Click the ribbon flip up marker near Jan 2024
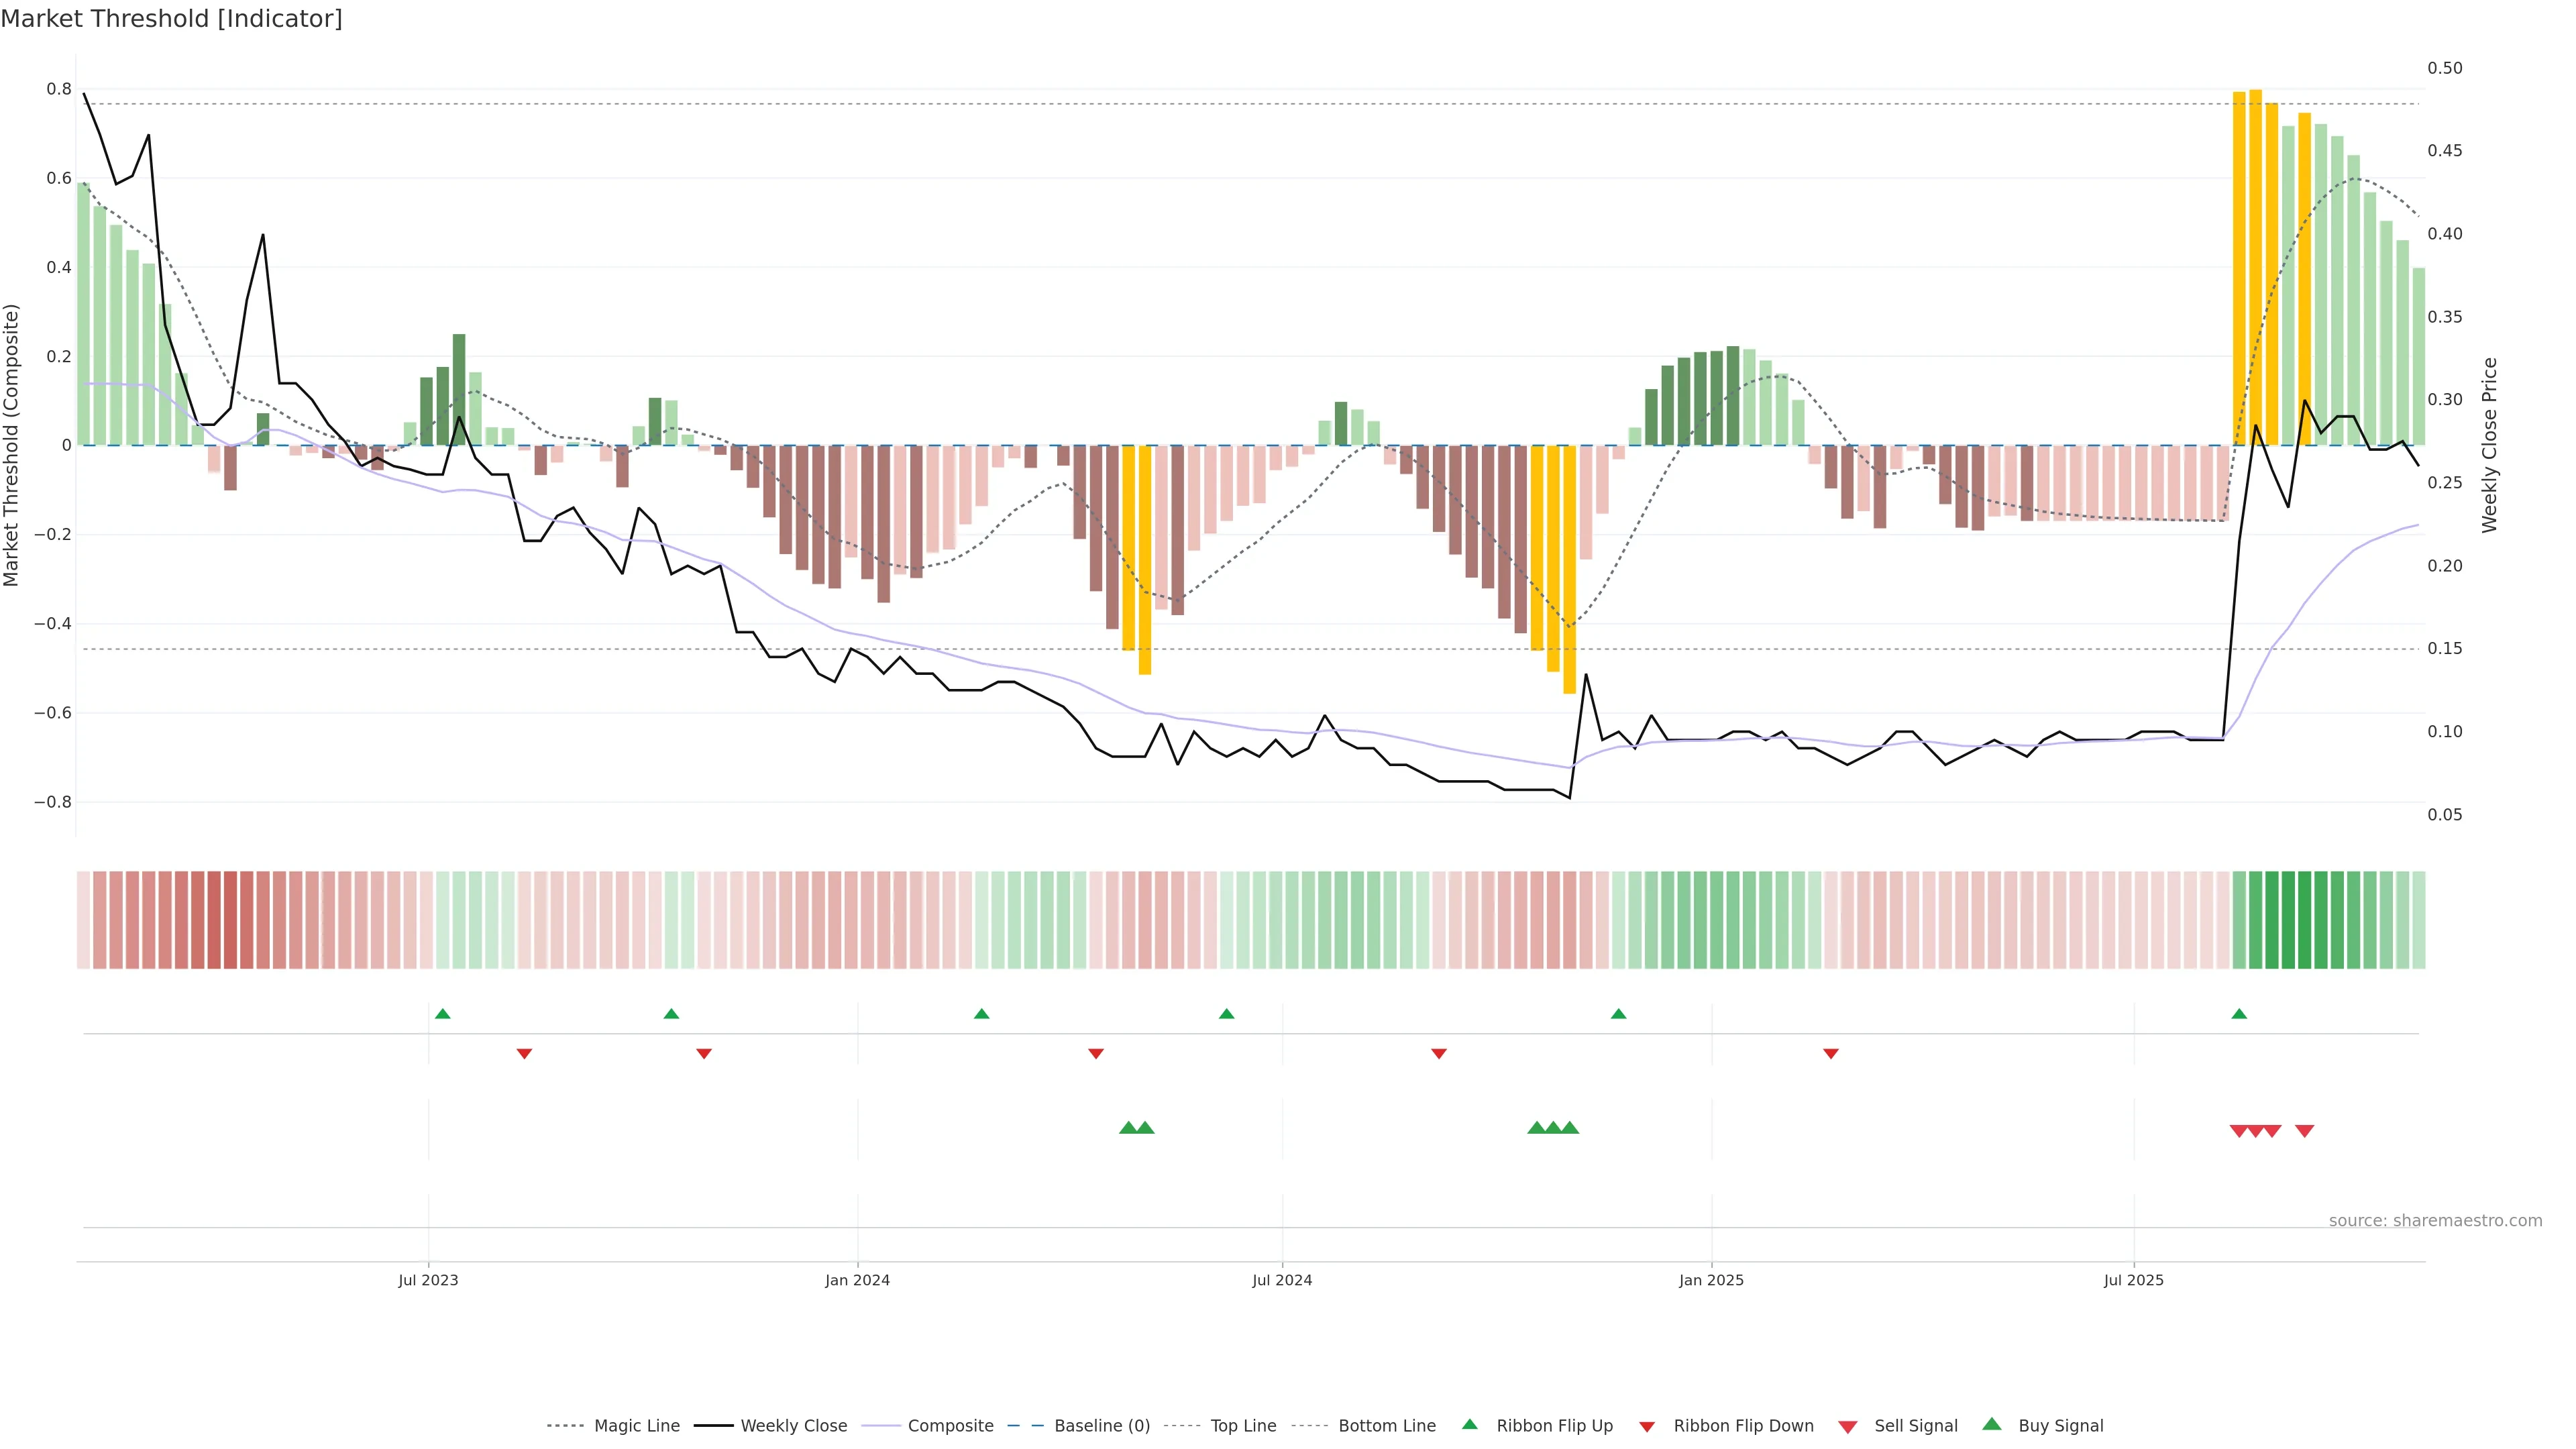Image resolution: width=2576 pixels, height=1449 pixels. pyautogui.click(x=981, y=1014)
